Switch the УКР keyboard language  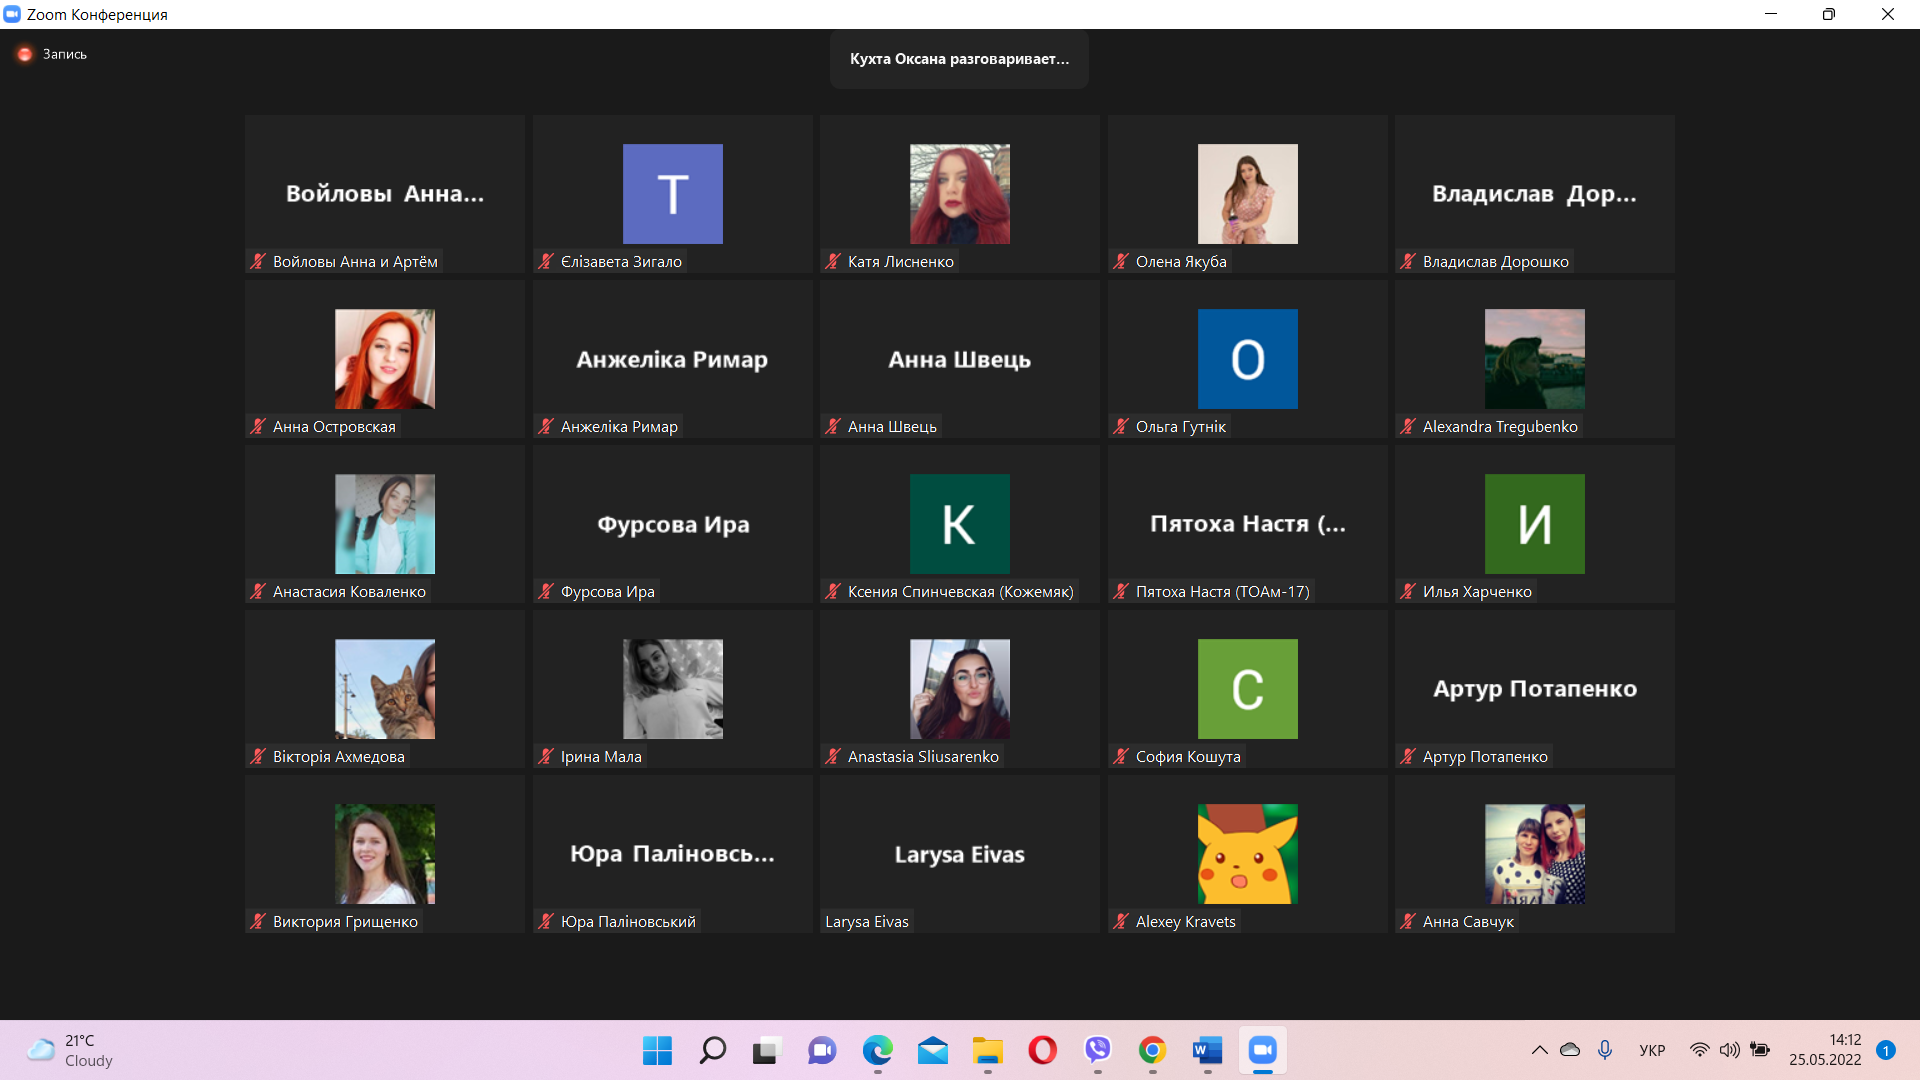(x=1652, y=1050)
